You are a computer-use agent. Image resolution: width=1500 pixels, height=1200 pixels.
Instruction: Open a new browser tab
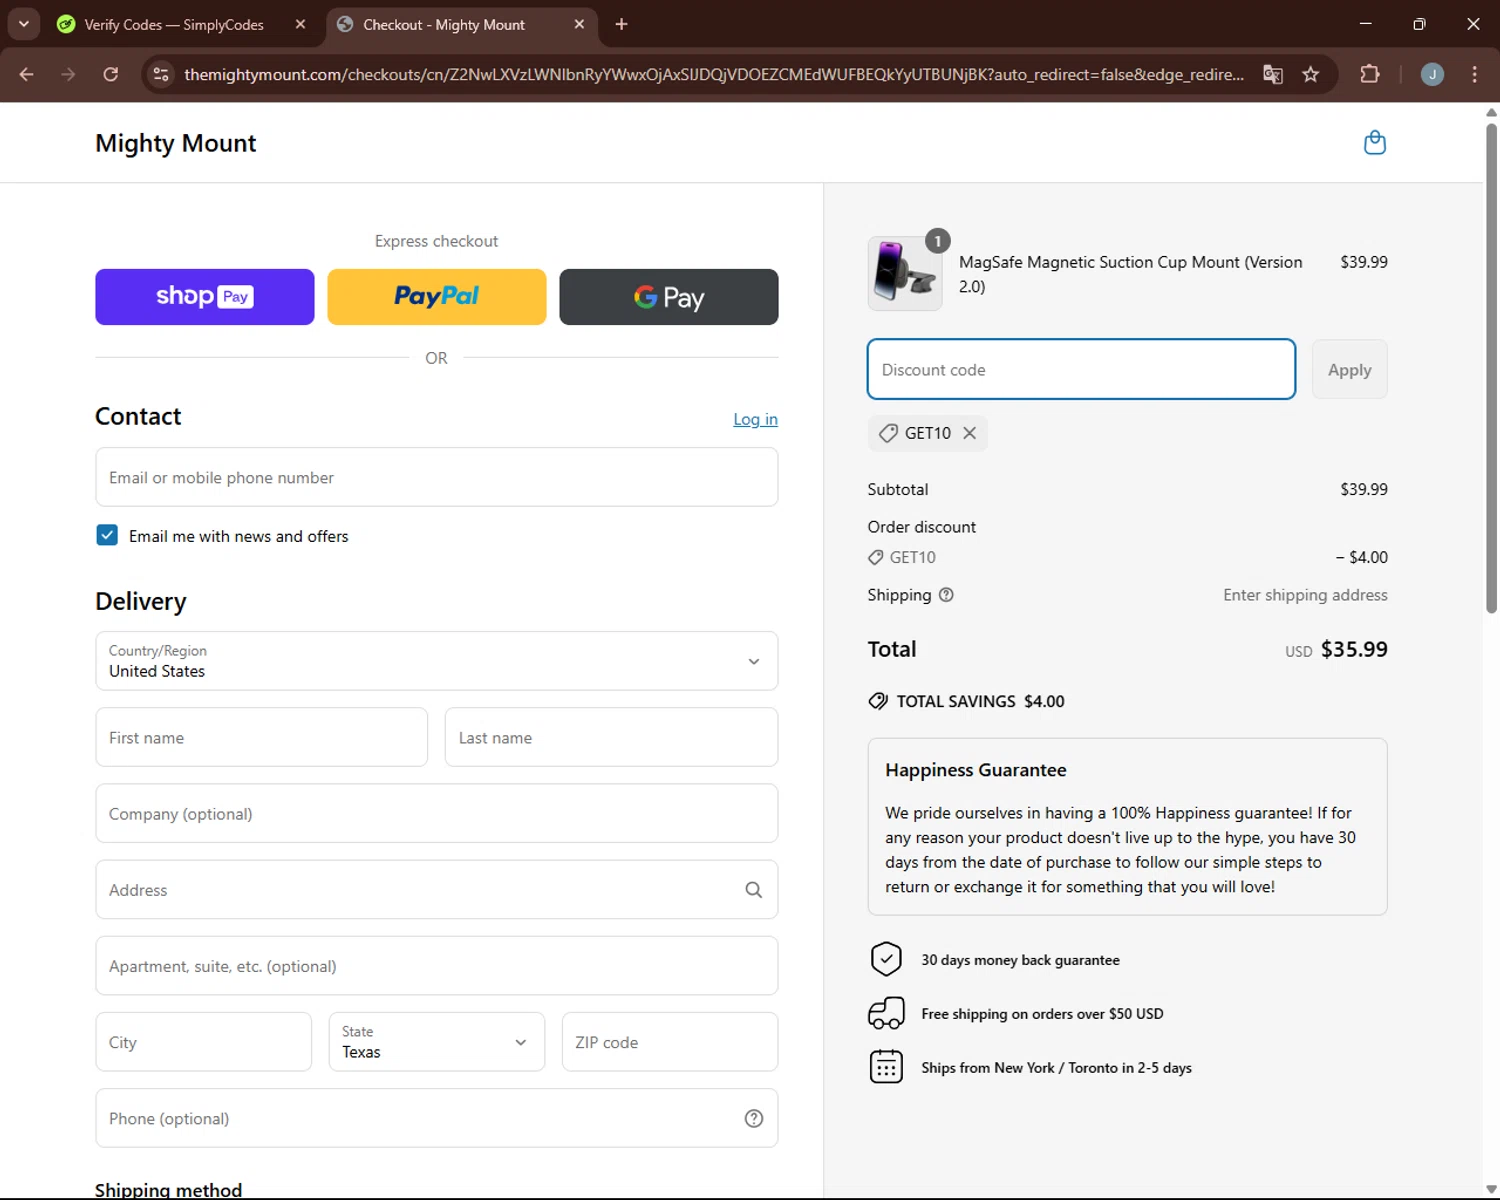coord(621,24)
